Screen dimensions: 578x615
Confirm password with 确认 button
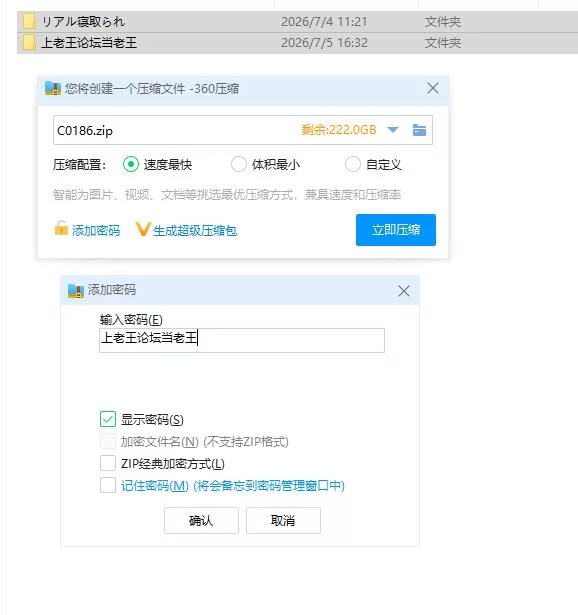(x=201, y=520)
